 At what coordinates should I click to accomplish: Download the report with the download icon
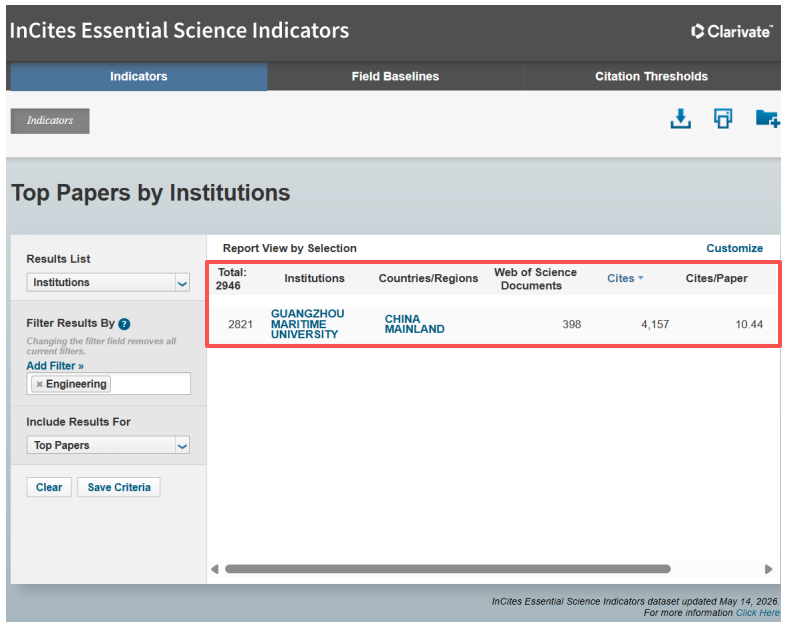click(680, 119)
